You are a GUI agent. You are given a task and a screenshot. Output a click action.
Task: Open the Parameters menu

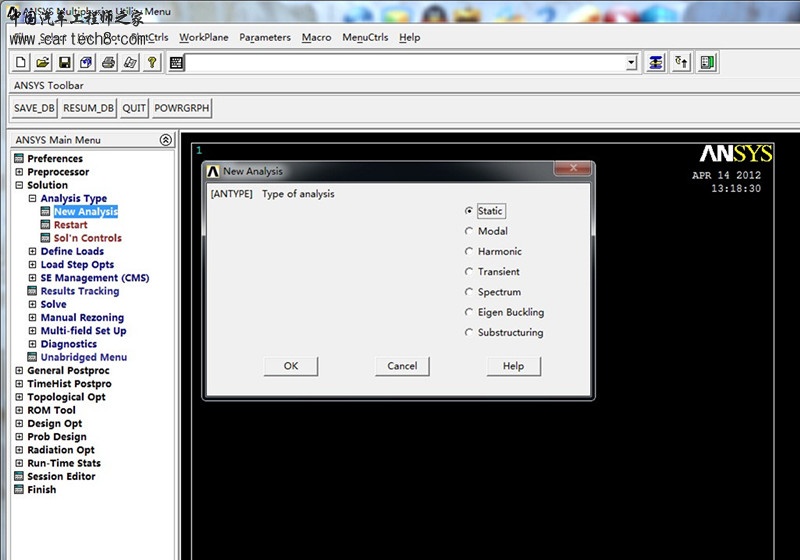[265, 38]
